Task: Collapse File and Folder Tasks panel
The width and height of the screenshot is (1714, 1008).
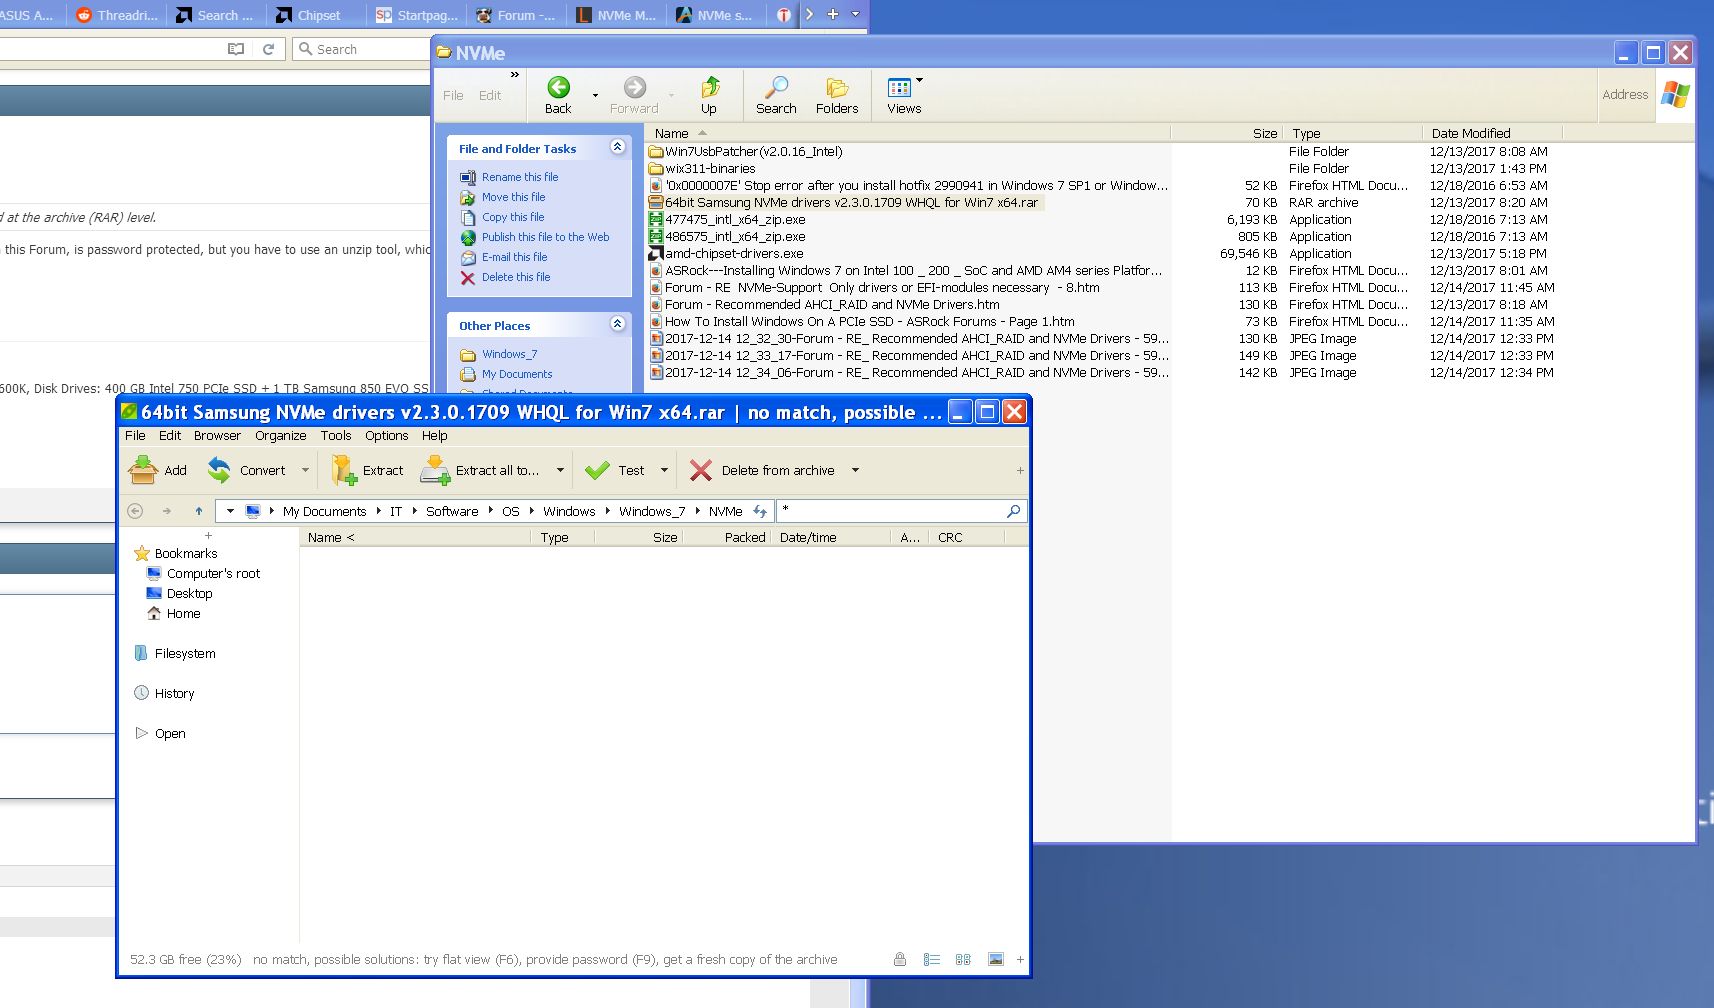Action: [x=617, y=147]
